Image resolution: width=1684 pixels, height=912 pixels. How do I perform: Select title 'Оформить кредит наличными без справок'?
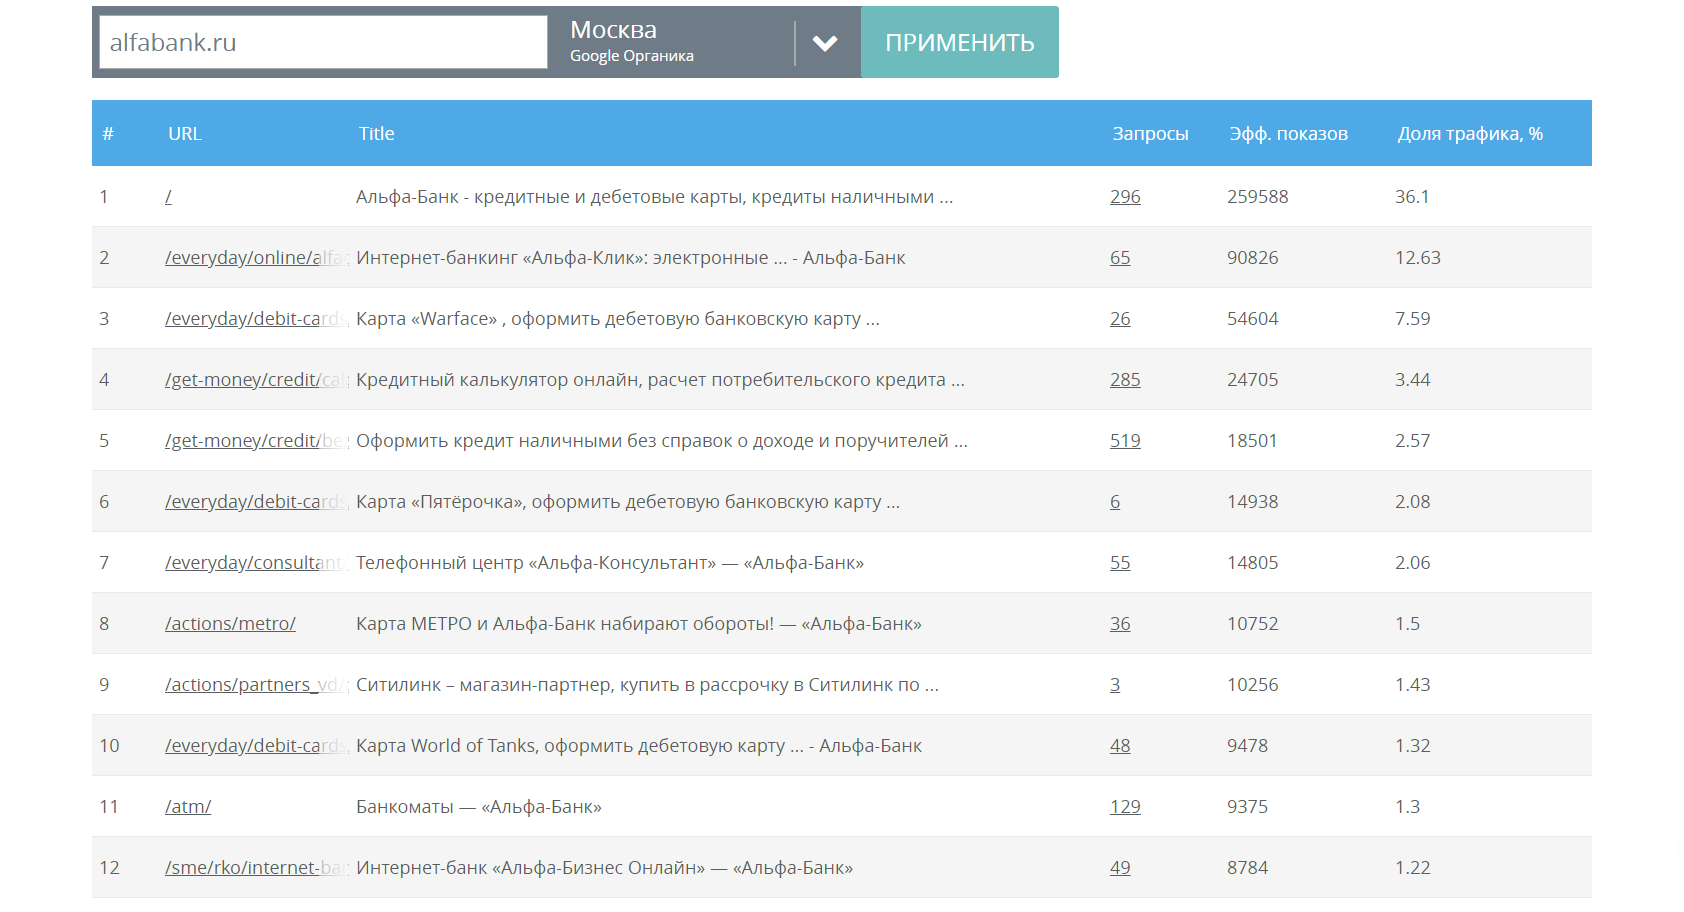click(662, 441)
